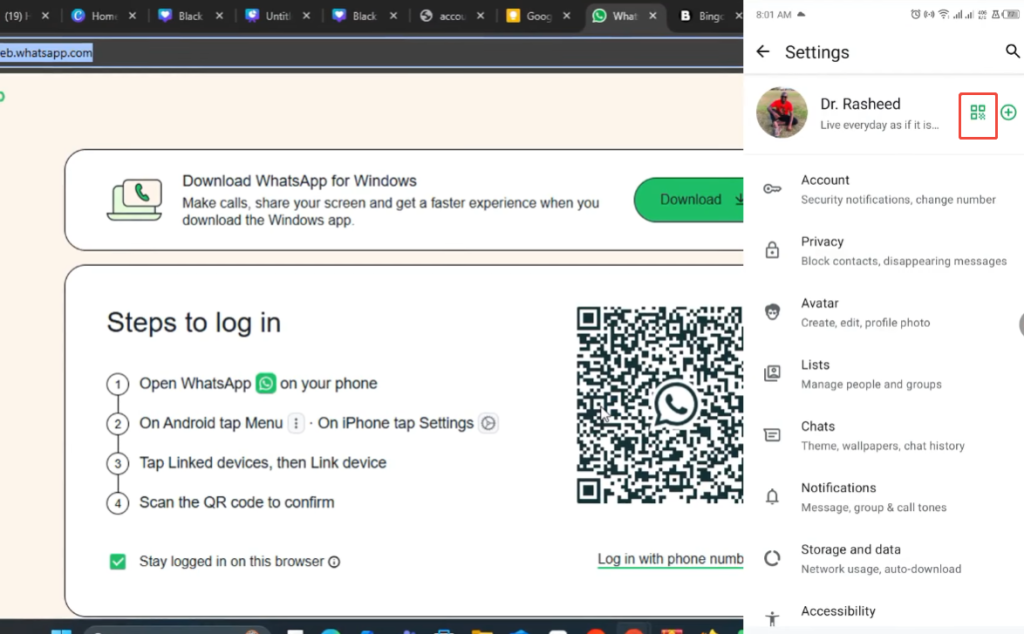The width and height of the screenshot is (1024, 634).
Task: Tap the Notifications bell icon
Action: click(772, 497)
